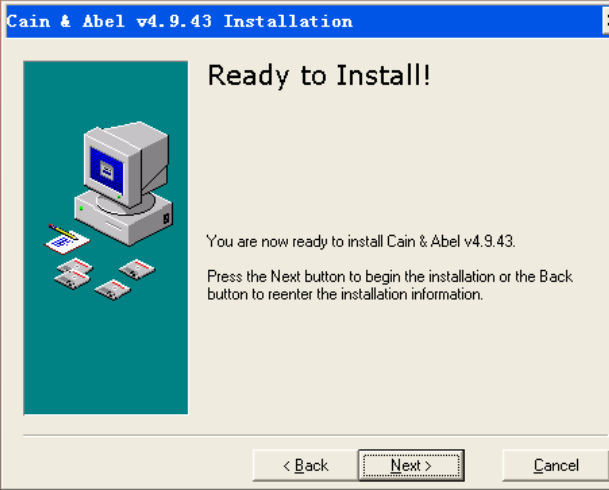609x490 pixels.
Task: Click the "Ready to Install!" heading
Action: pos(319,75)
